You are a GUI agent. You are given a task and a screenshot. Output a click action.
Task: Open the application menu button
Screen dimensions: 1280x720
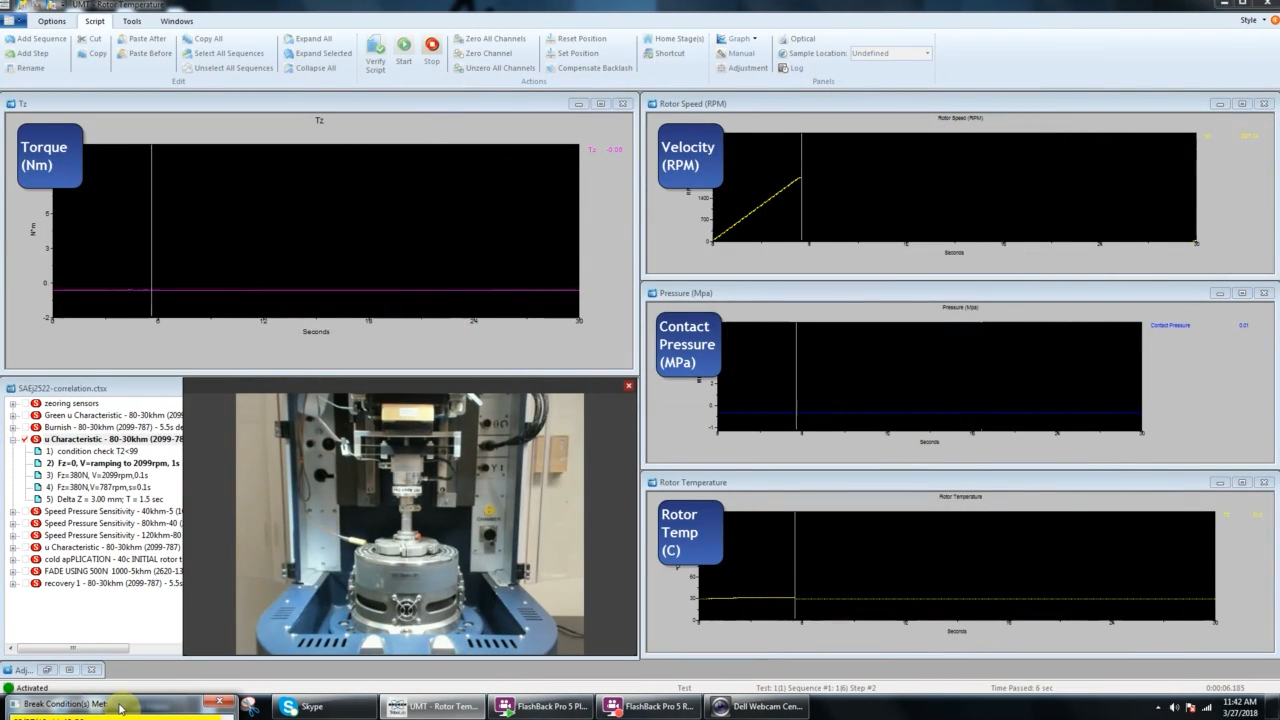click(13, 20)
